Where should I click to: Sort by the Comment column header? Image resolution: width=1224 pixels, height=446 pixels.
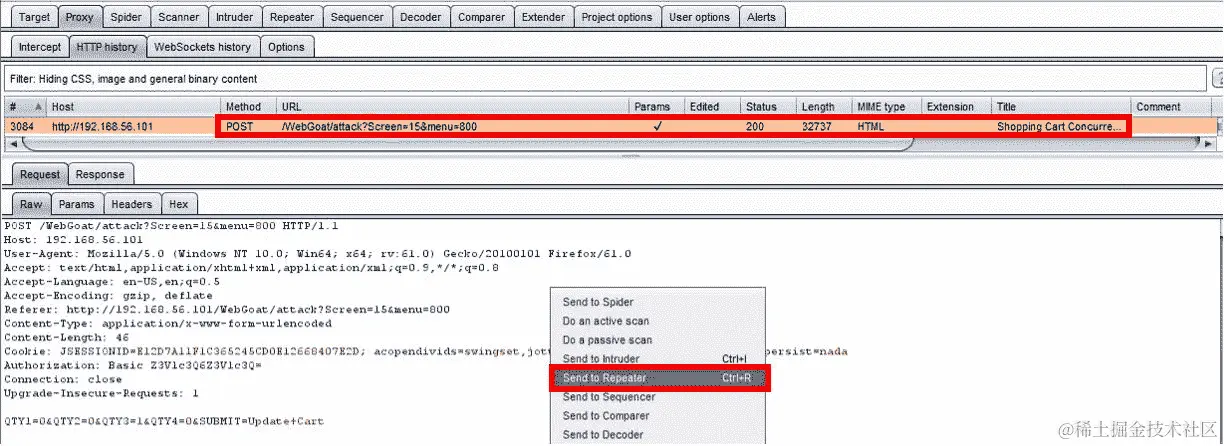tap(1171, 107)
